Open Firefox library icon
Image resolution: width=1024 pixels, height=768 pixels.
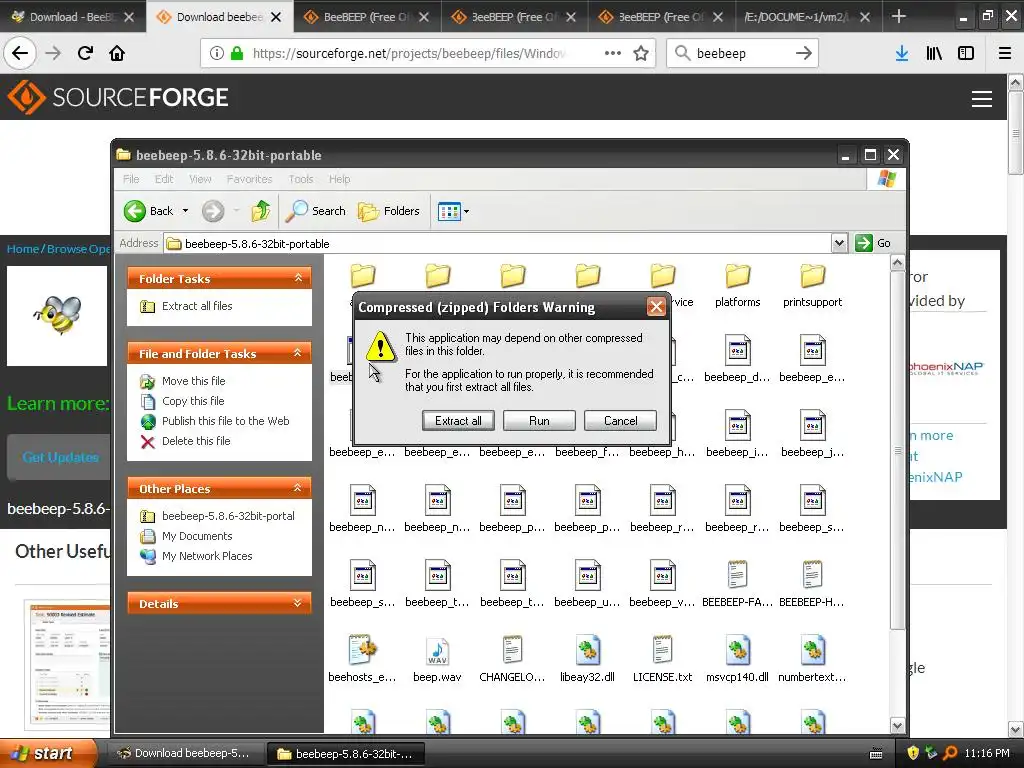(934, 53)
